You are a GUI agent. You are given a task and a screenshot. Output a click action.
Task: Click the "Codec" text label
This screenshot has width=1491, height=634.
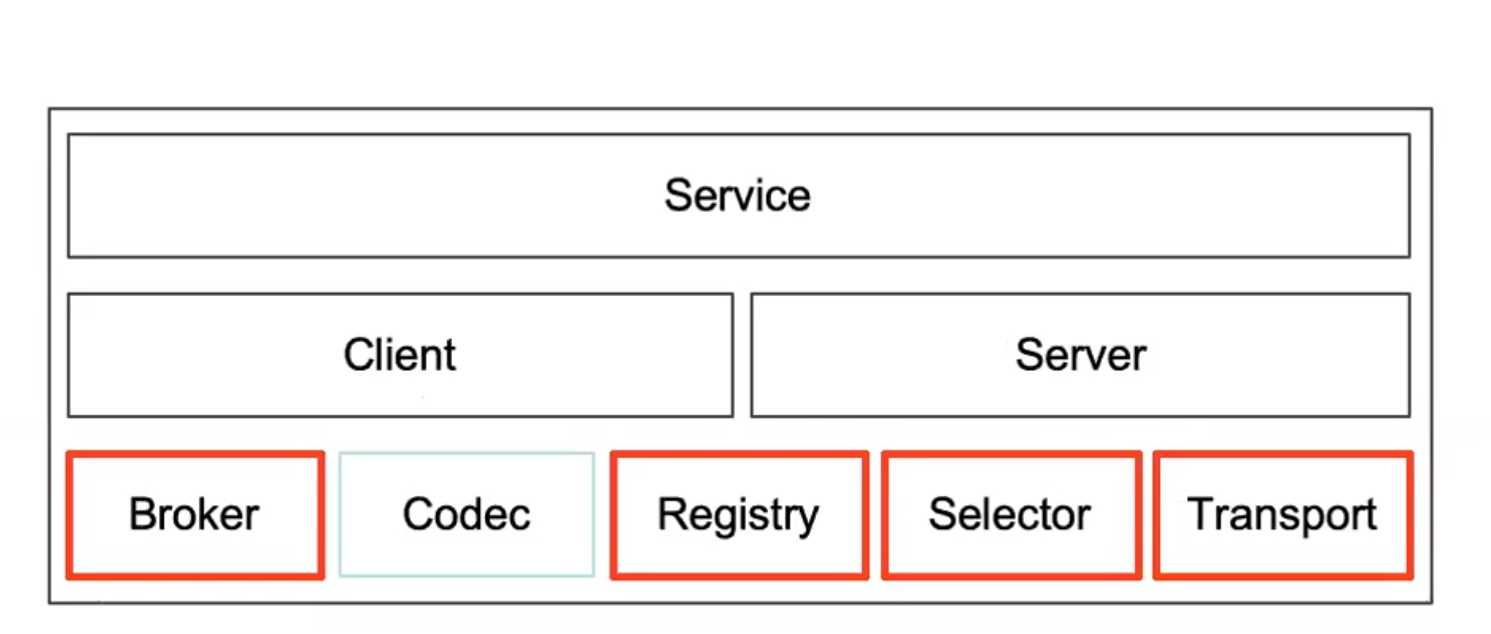(466, 515)
